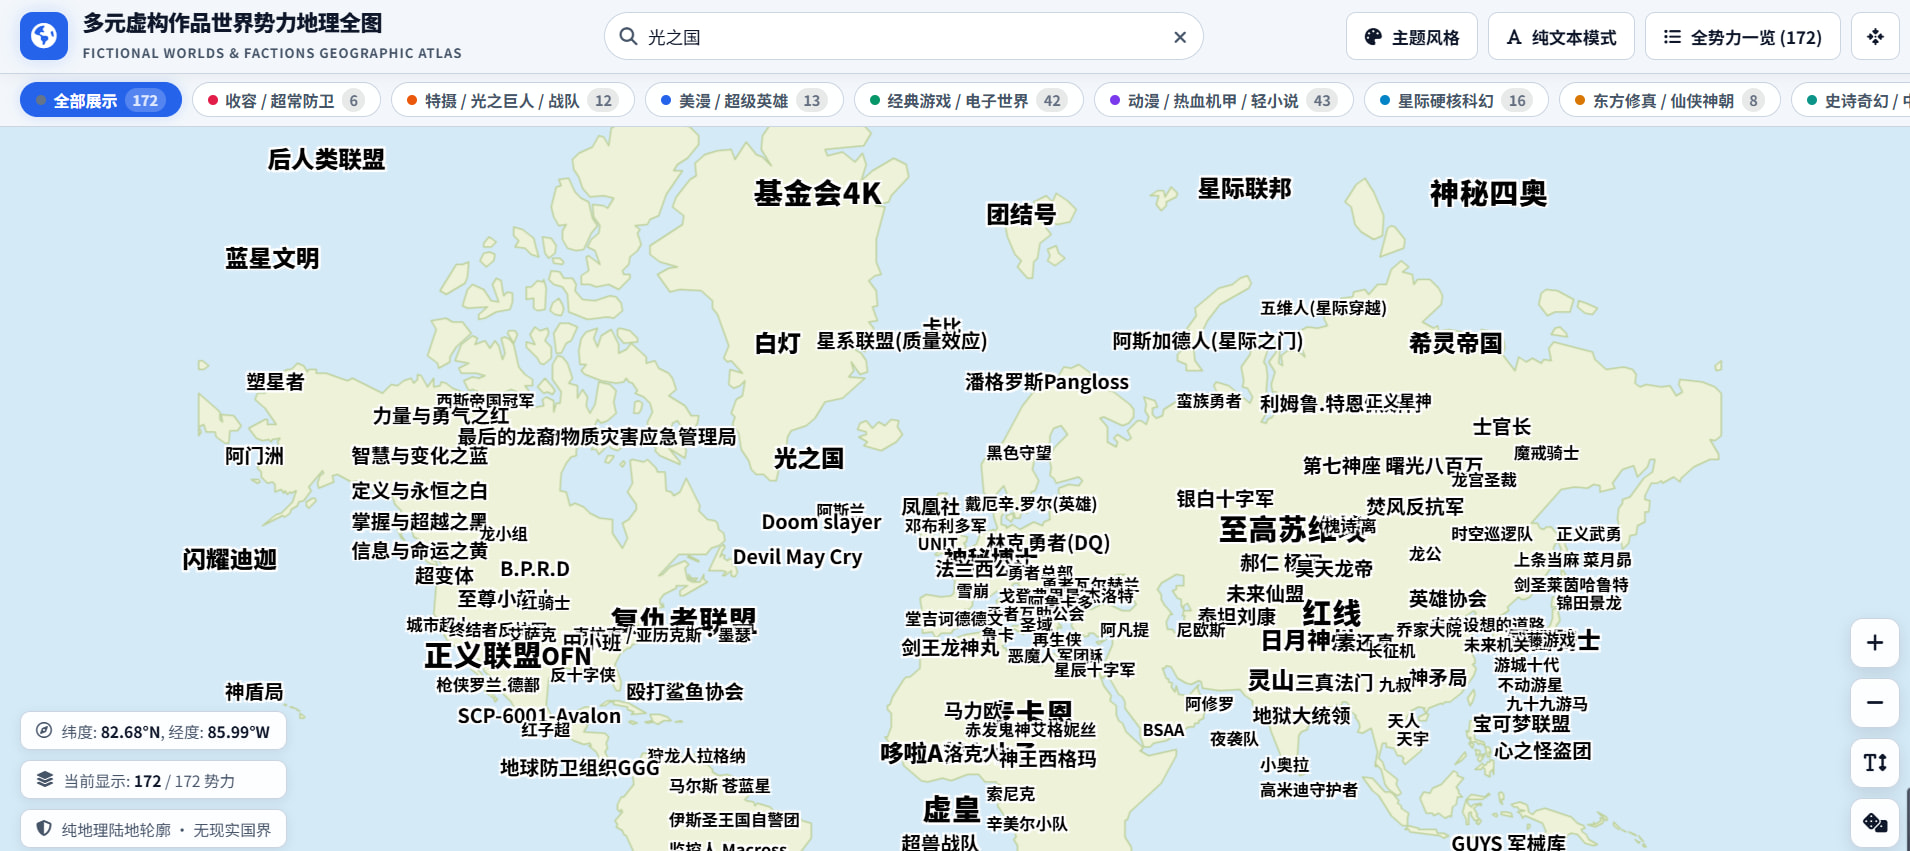Click the 阿斯加德人(星际之门) label

[1208, 341]
